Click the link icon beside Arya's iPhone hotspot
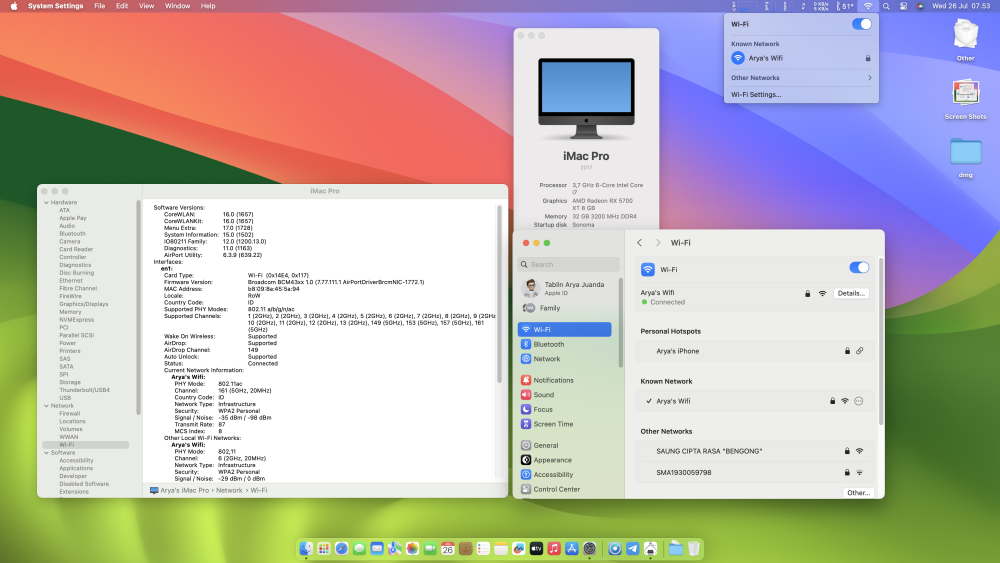 (x=860, y=351)
